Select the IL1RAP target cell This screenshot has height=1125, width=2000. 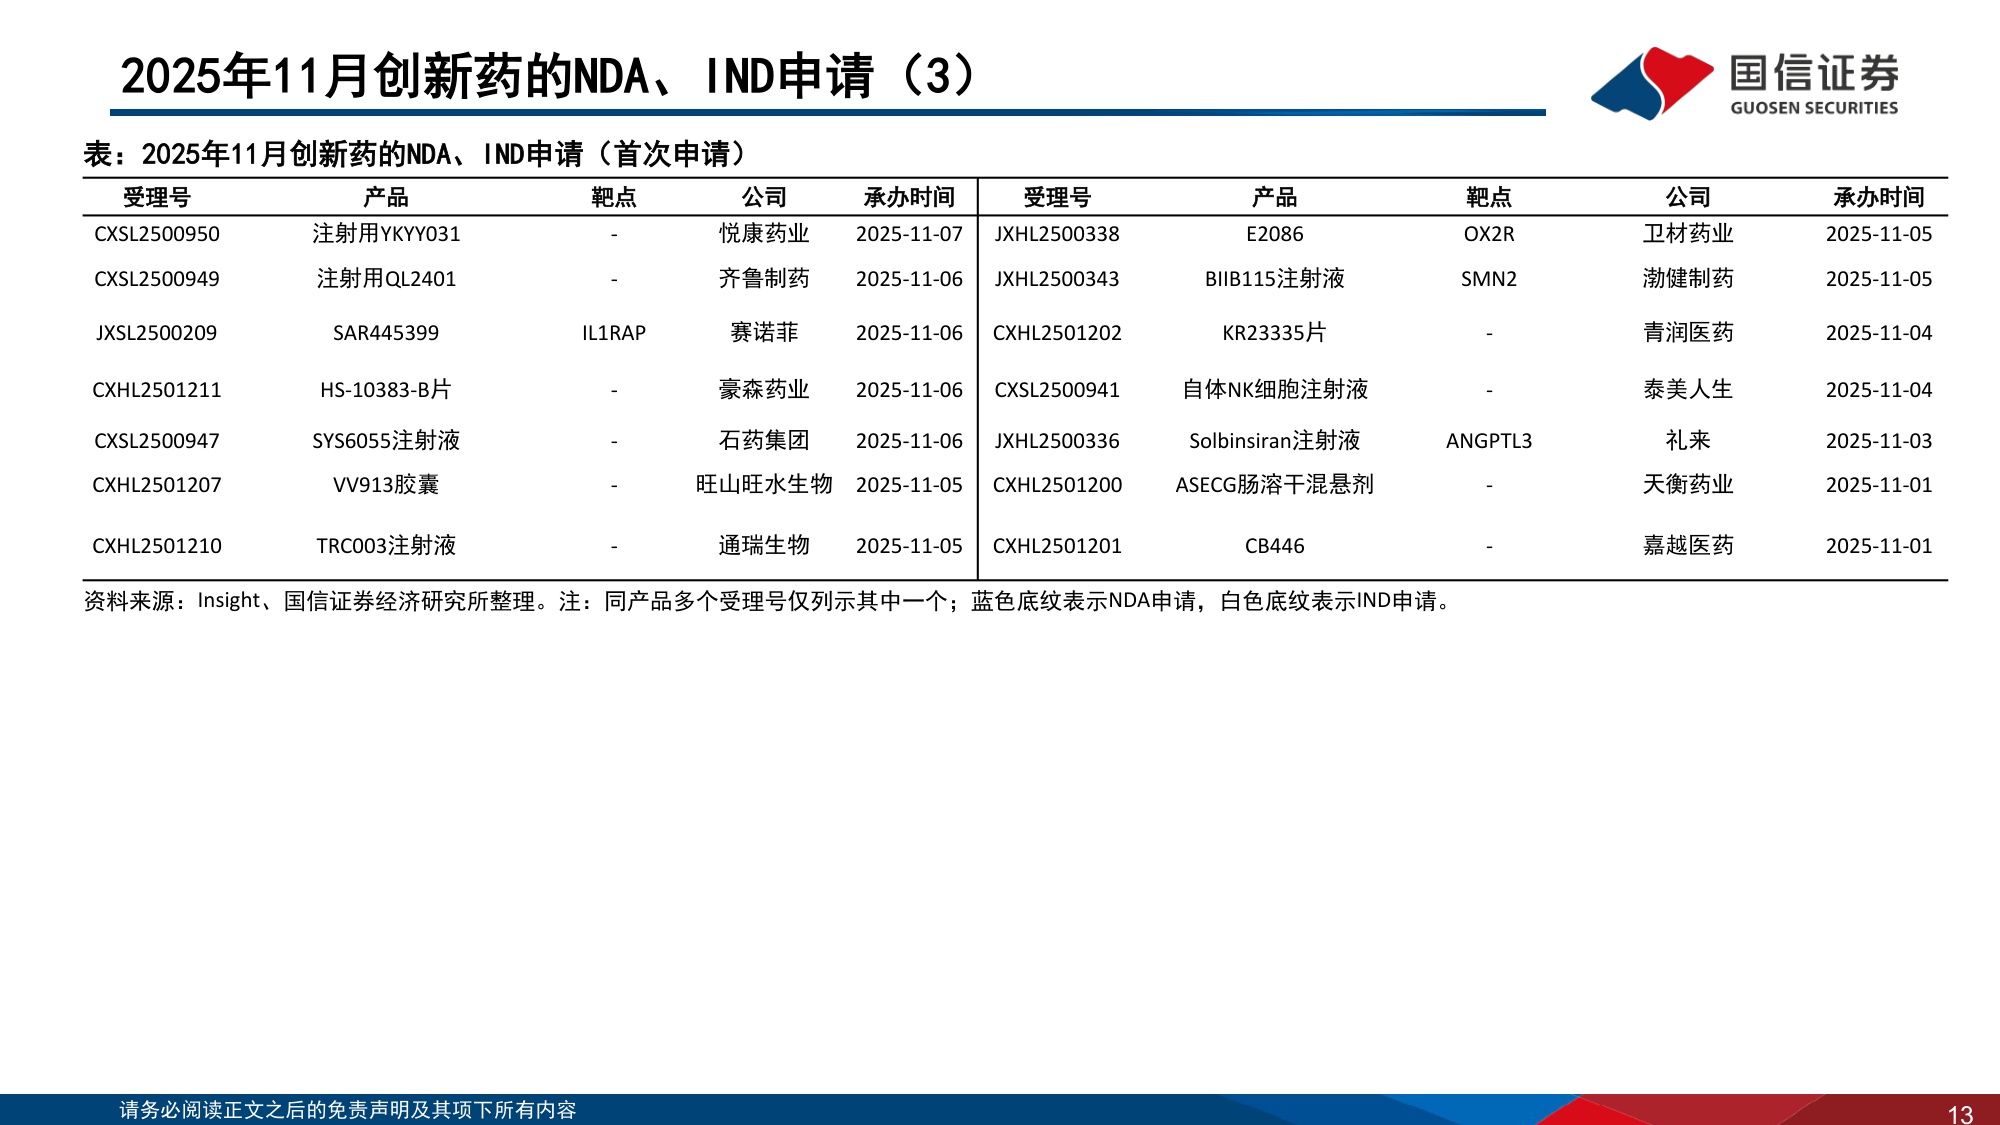click(x=613, y=332)
